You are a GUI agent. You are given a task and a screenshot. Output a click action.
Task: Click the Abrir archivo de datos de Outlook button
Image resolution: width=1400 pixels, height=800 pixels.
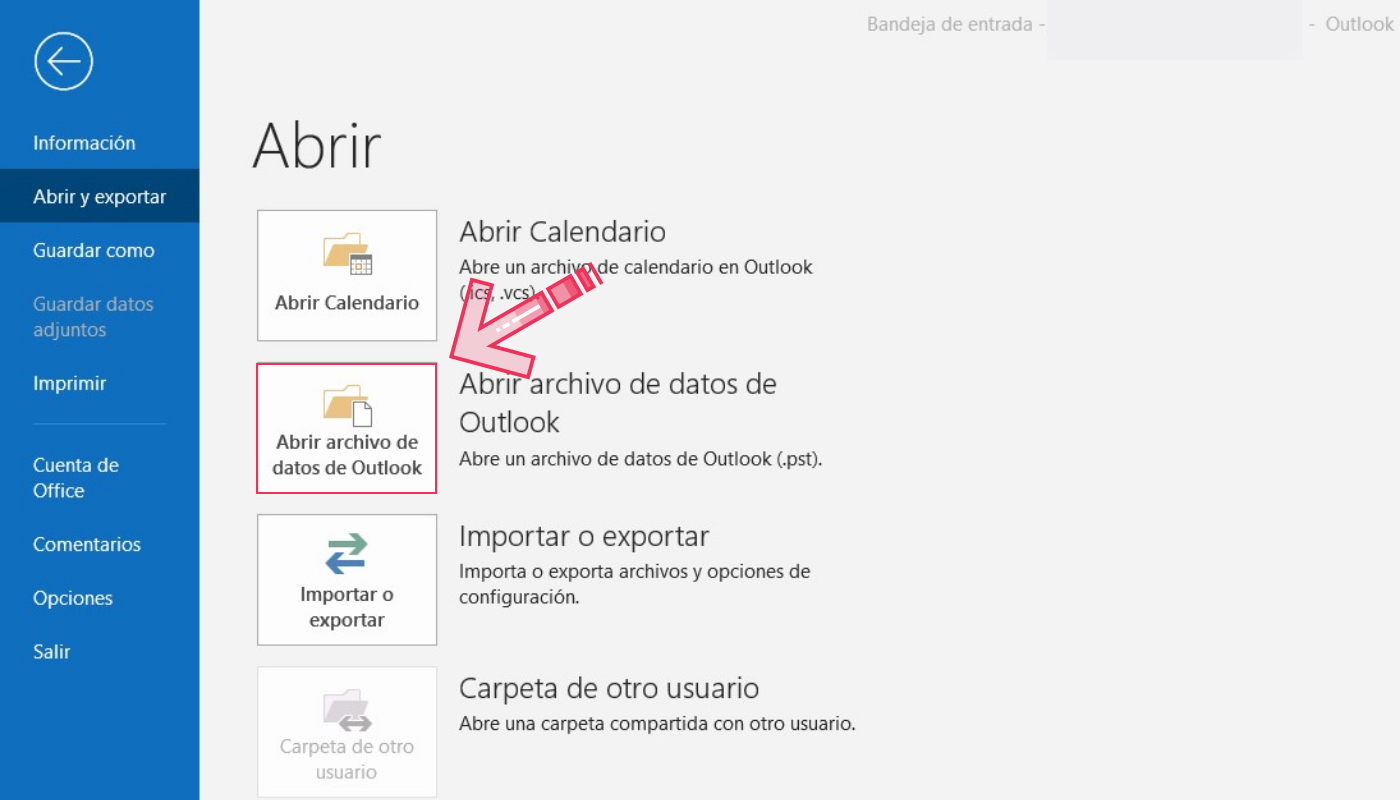pyautogui.click(x=347, y=428)
